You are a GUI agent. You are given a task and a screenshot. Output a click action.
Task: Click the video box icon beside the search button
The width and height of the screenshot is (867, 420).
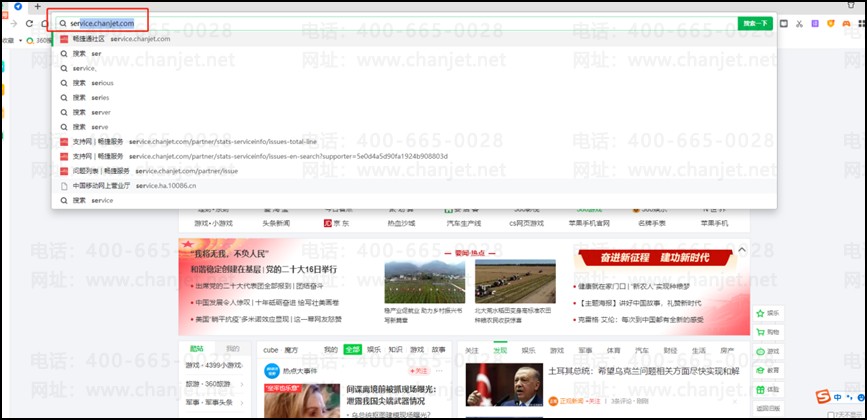[784, 24]
